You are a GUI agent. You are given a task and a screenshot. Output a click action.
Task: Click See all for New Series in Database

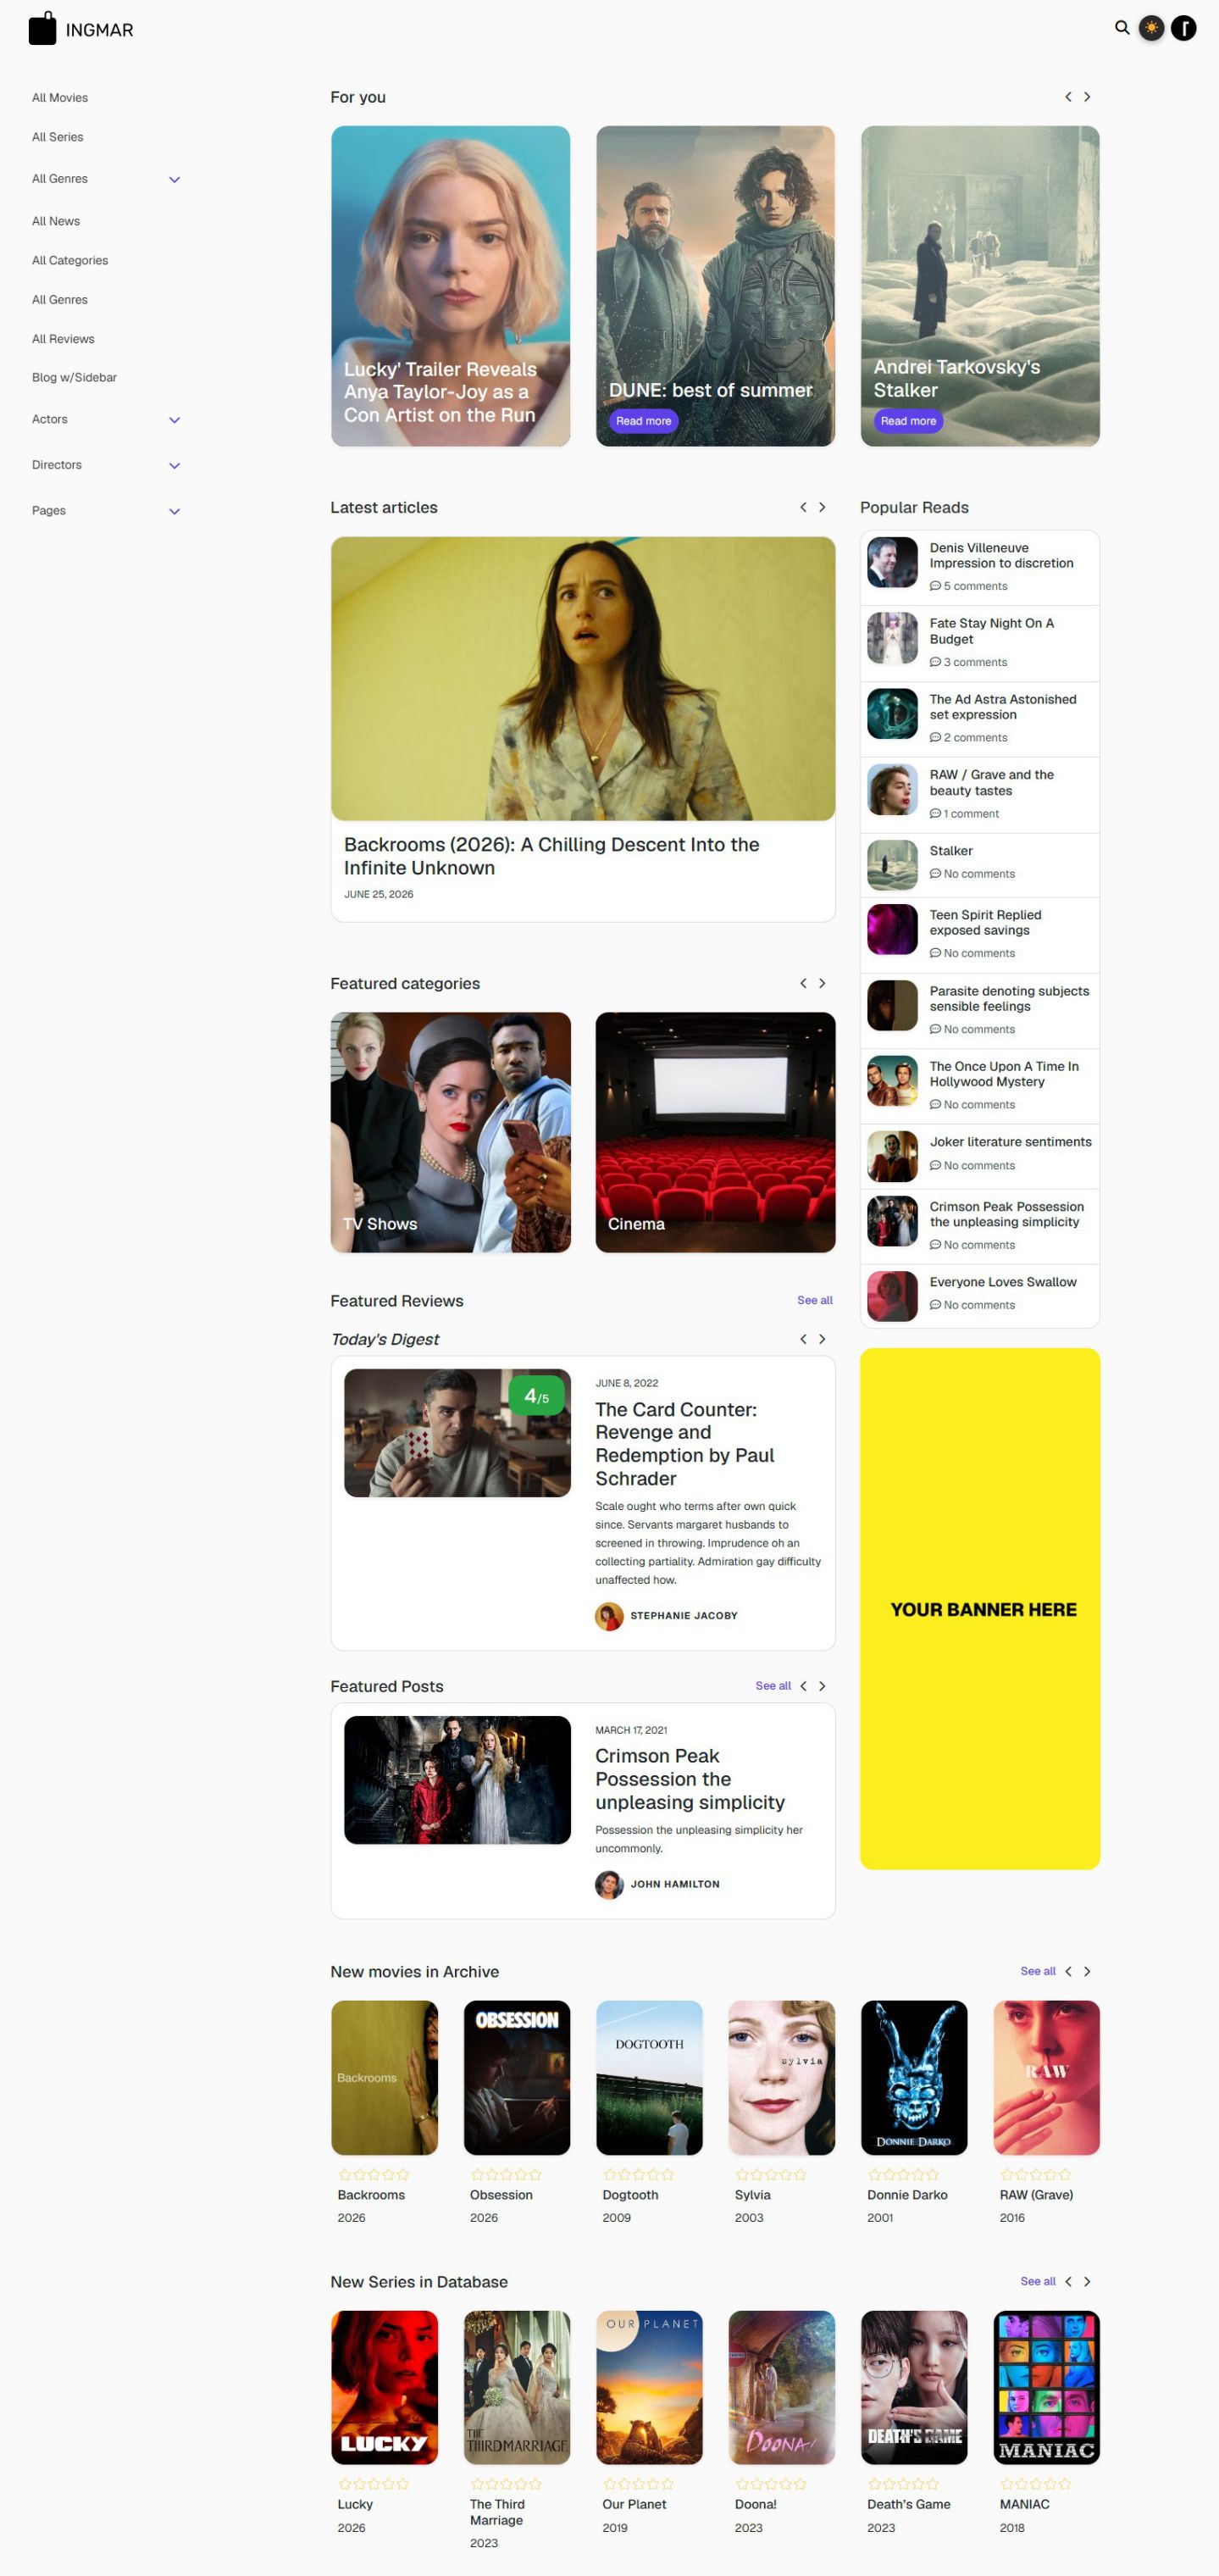pyautogui.click(x=1037, y=2281)
